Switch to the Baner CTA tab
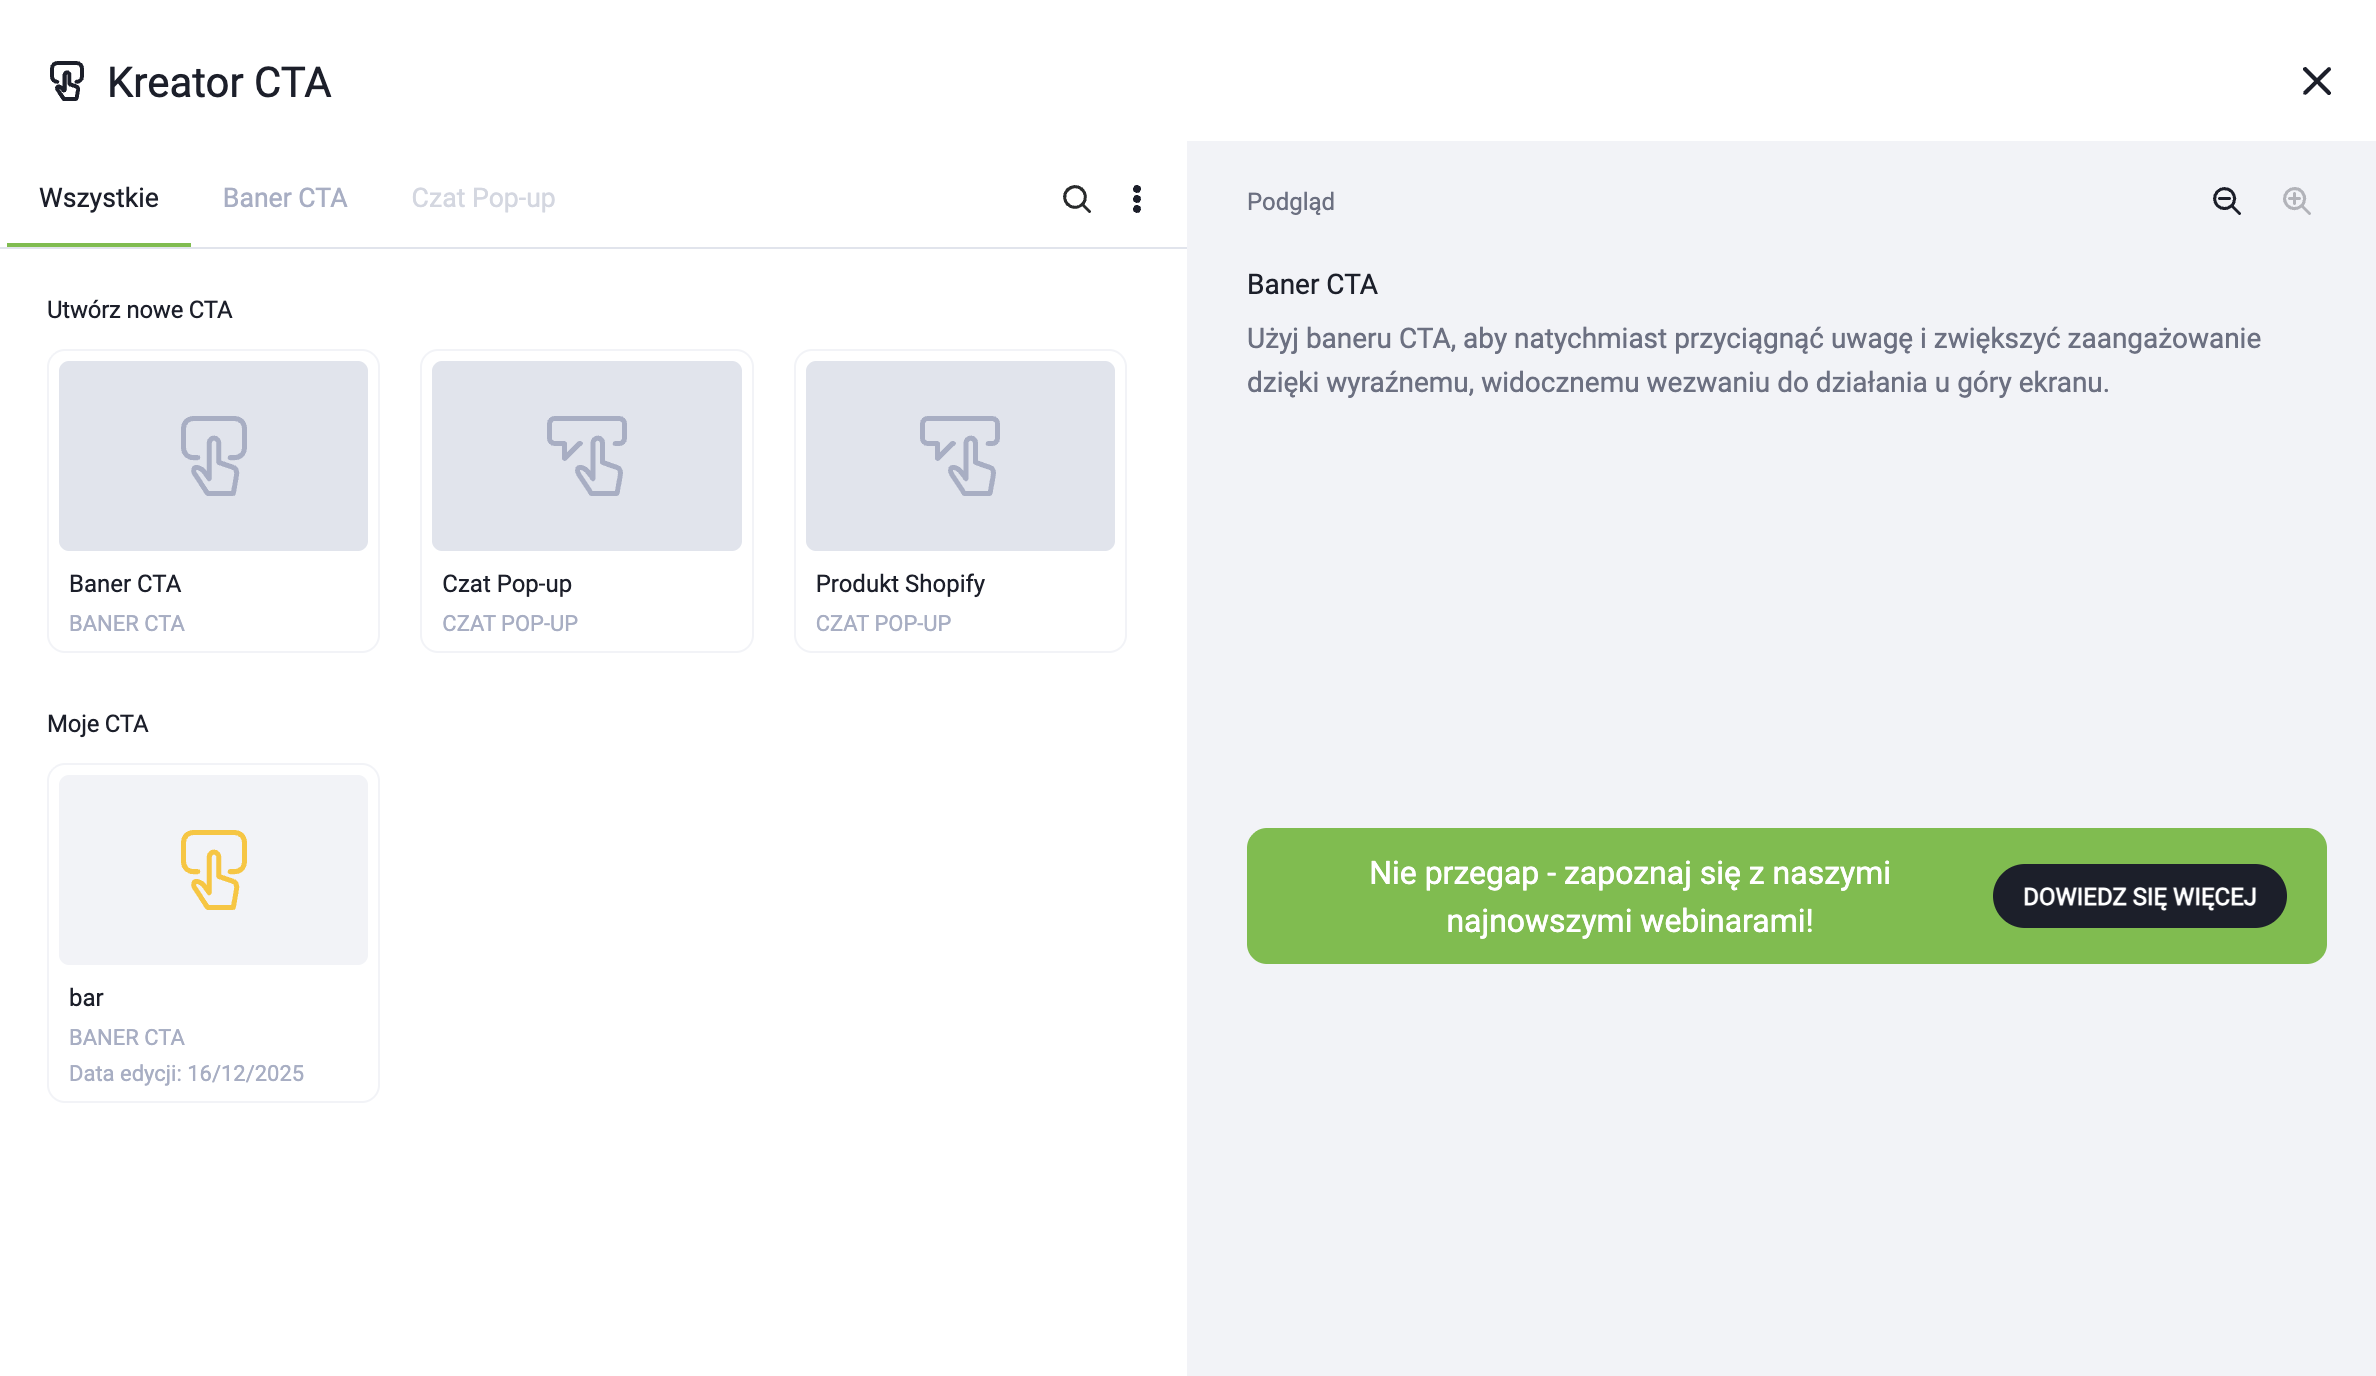The image size is (2376, 1376). pos(285,198)
